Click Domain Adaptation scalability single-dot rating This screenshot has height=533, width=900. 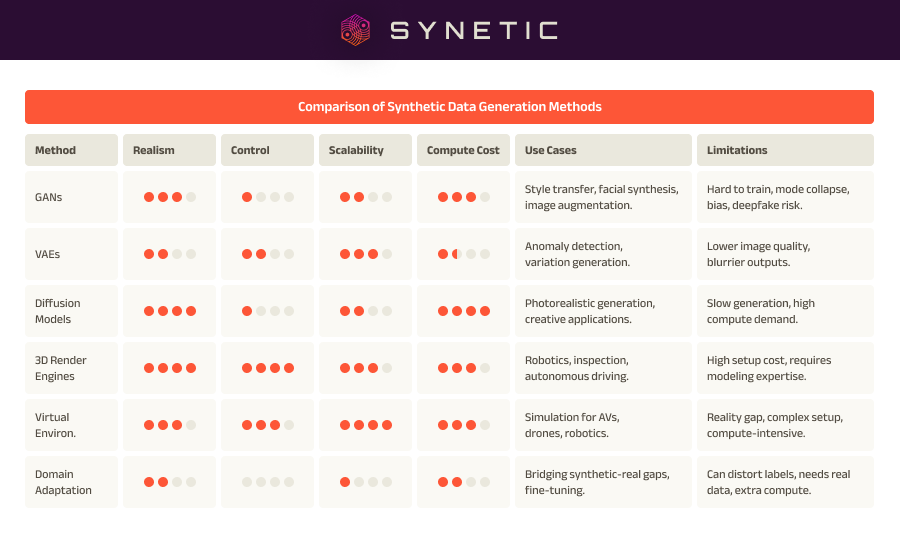(366, 482)
